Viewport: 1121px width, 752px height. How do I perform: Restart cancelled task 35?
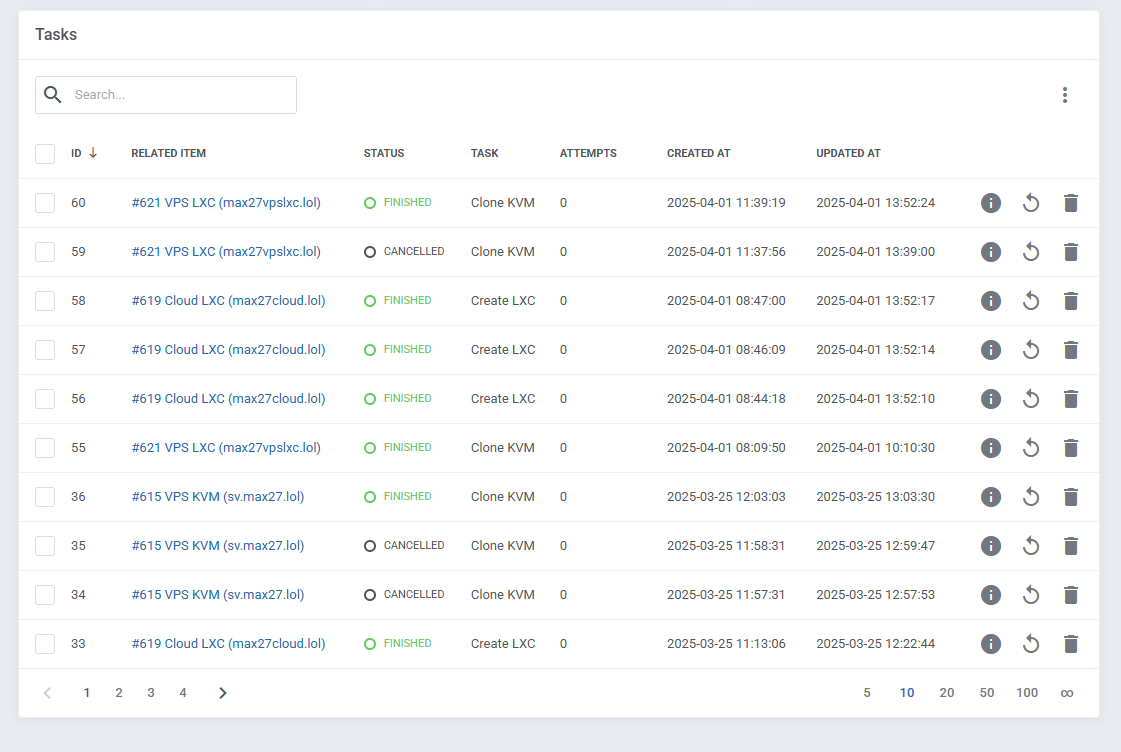[x=1030, y=546]
